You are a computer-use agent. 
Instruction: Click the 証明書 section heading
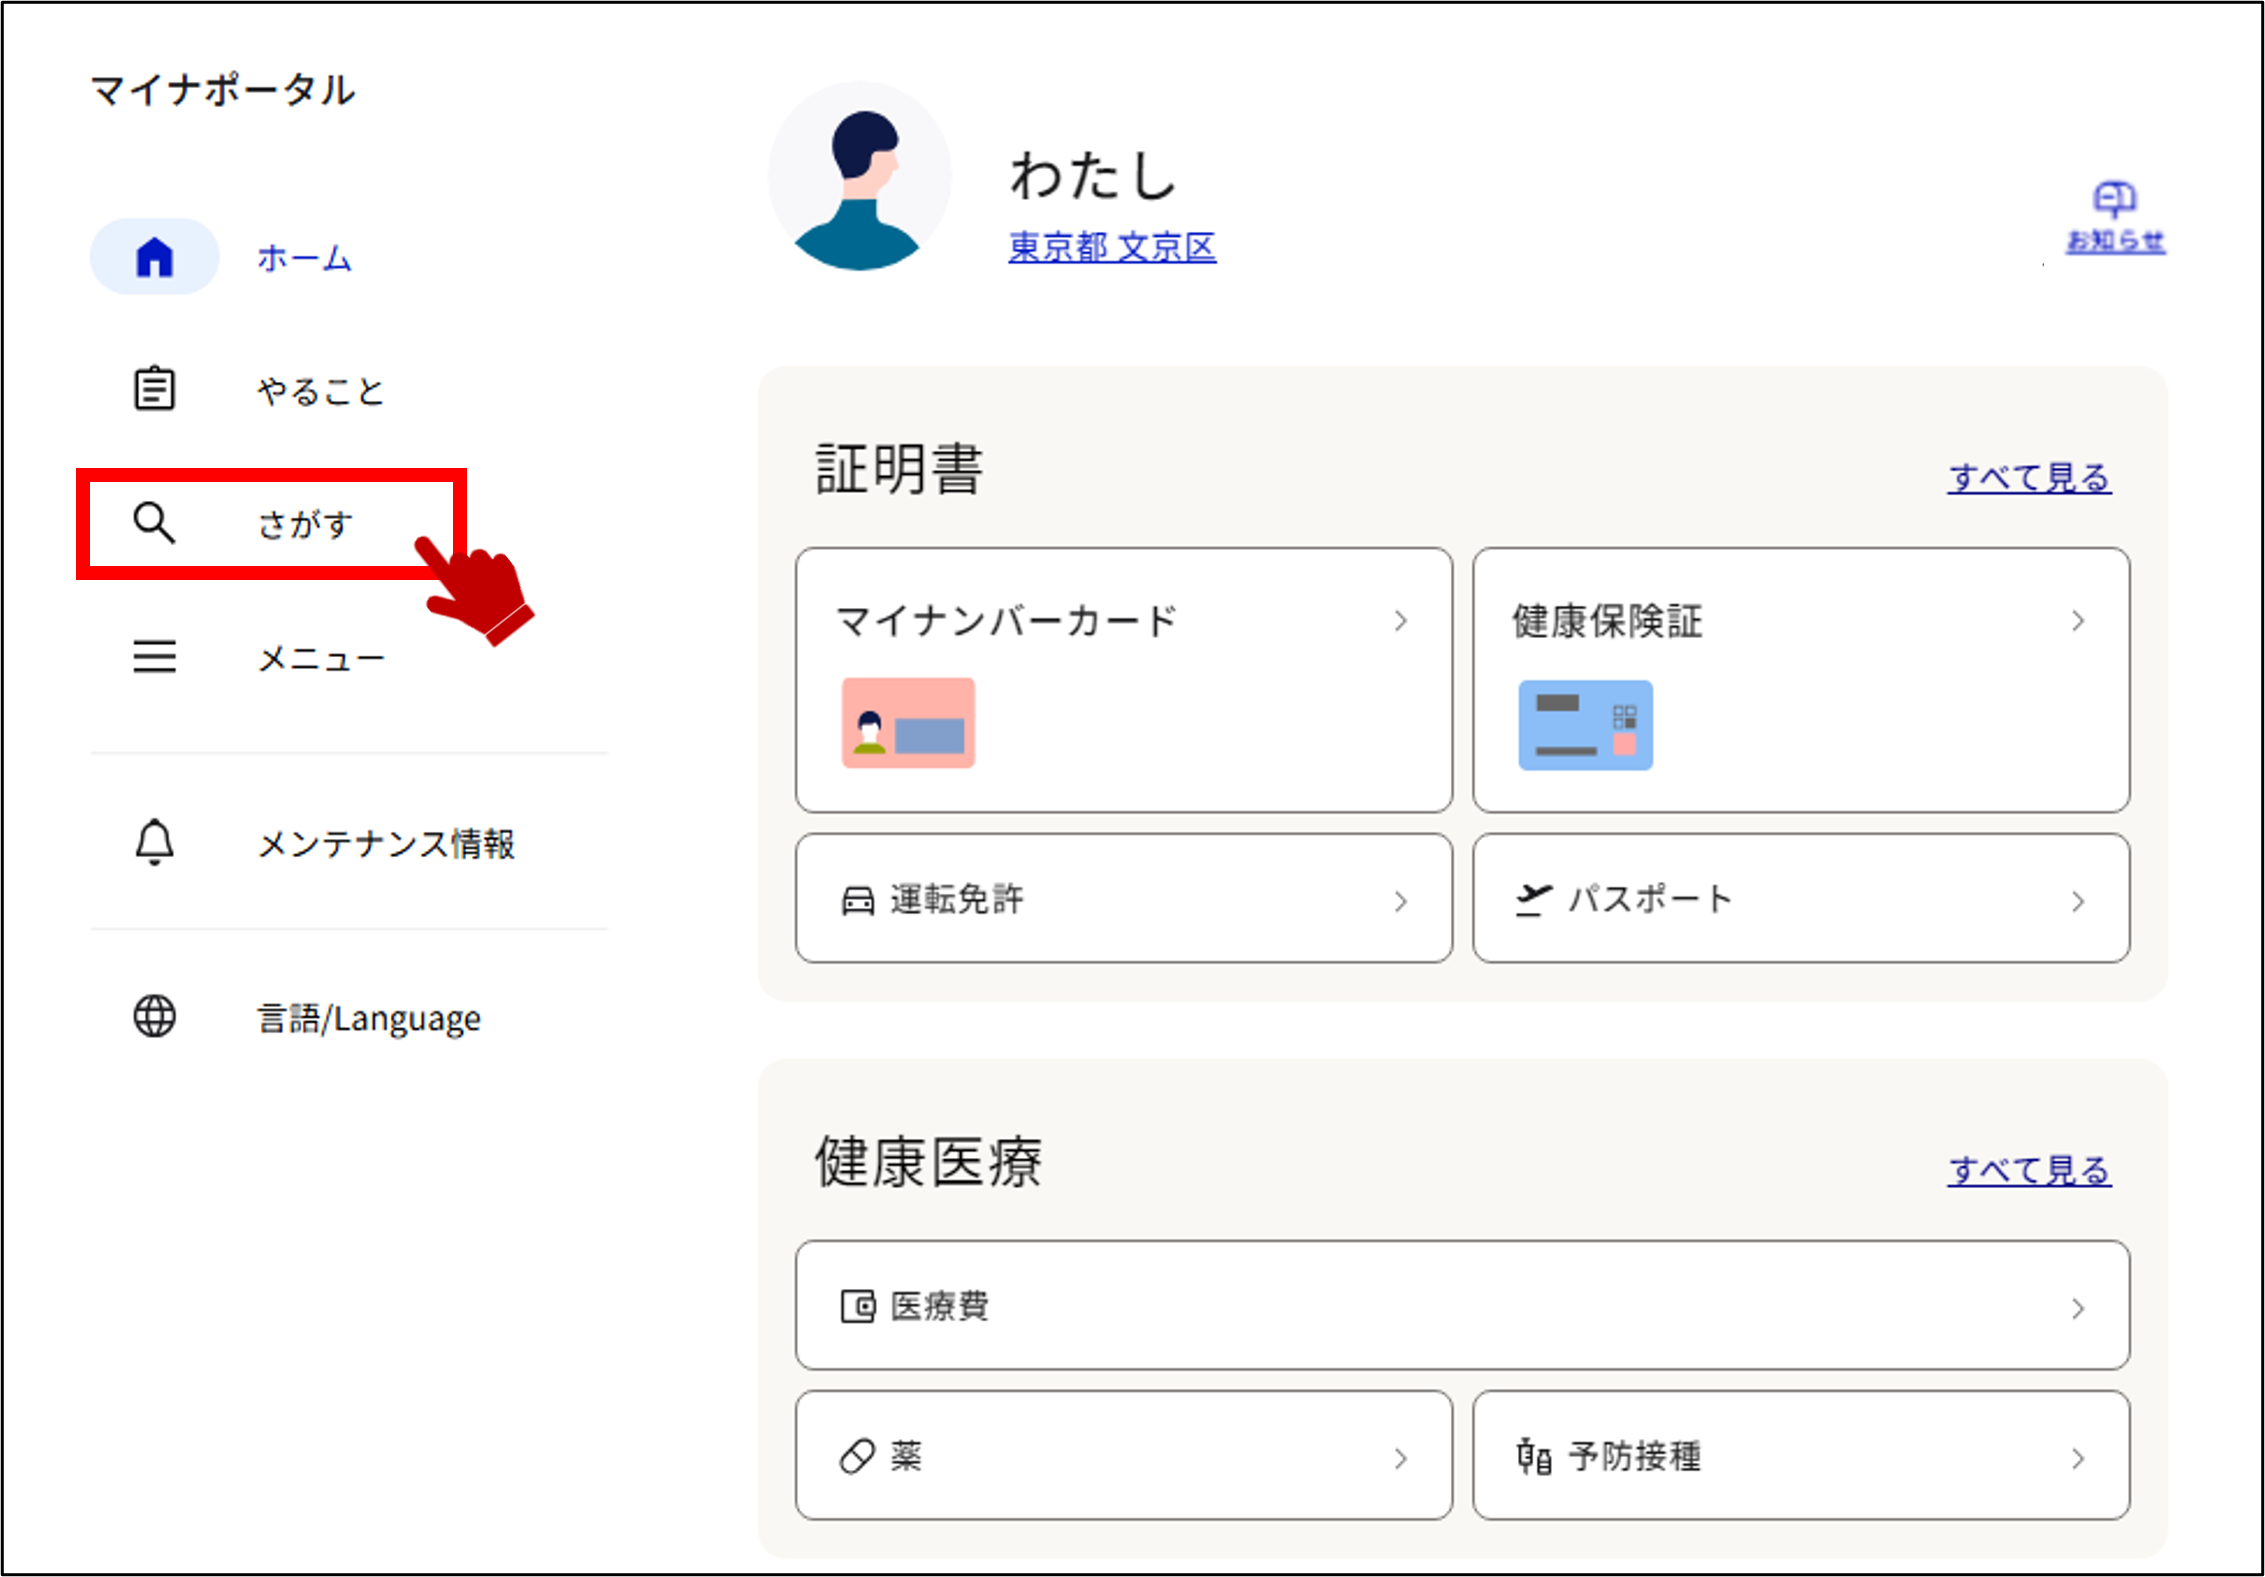899,468
